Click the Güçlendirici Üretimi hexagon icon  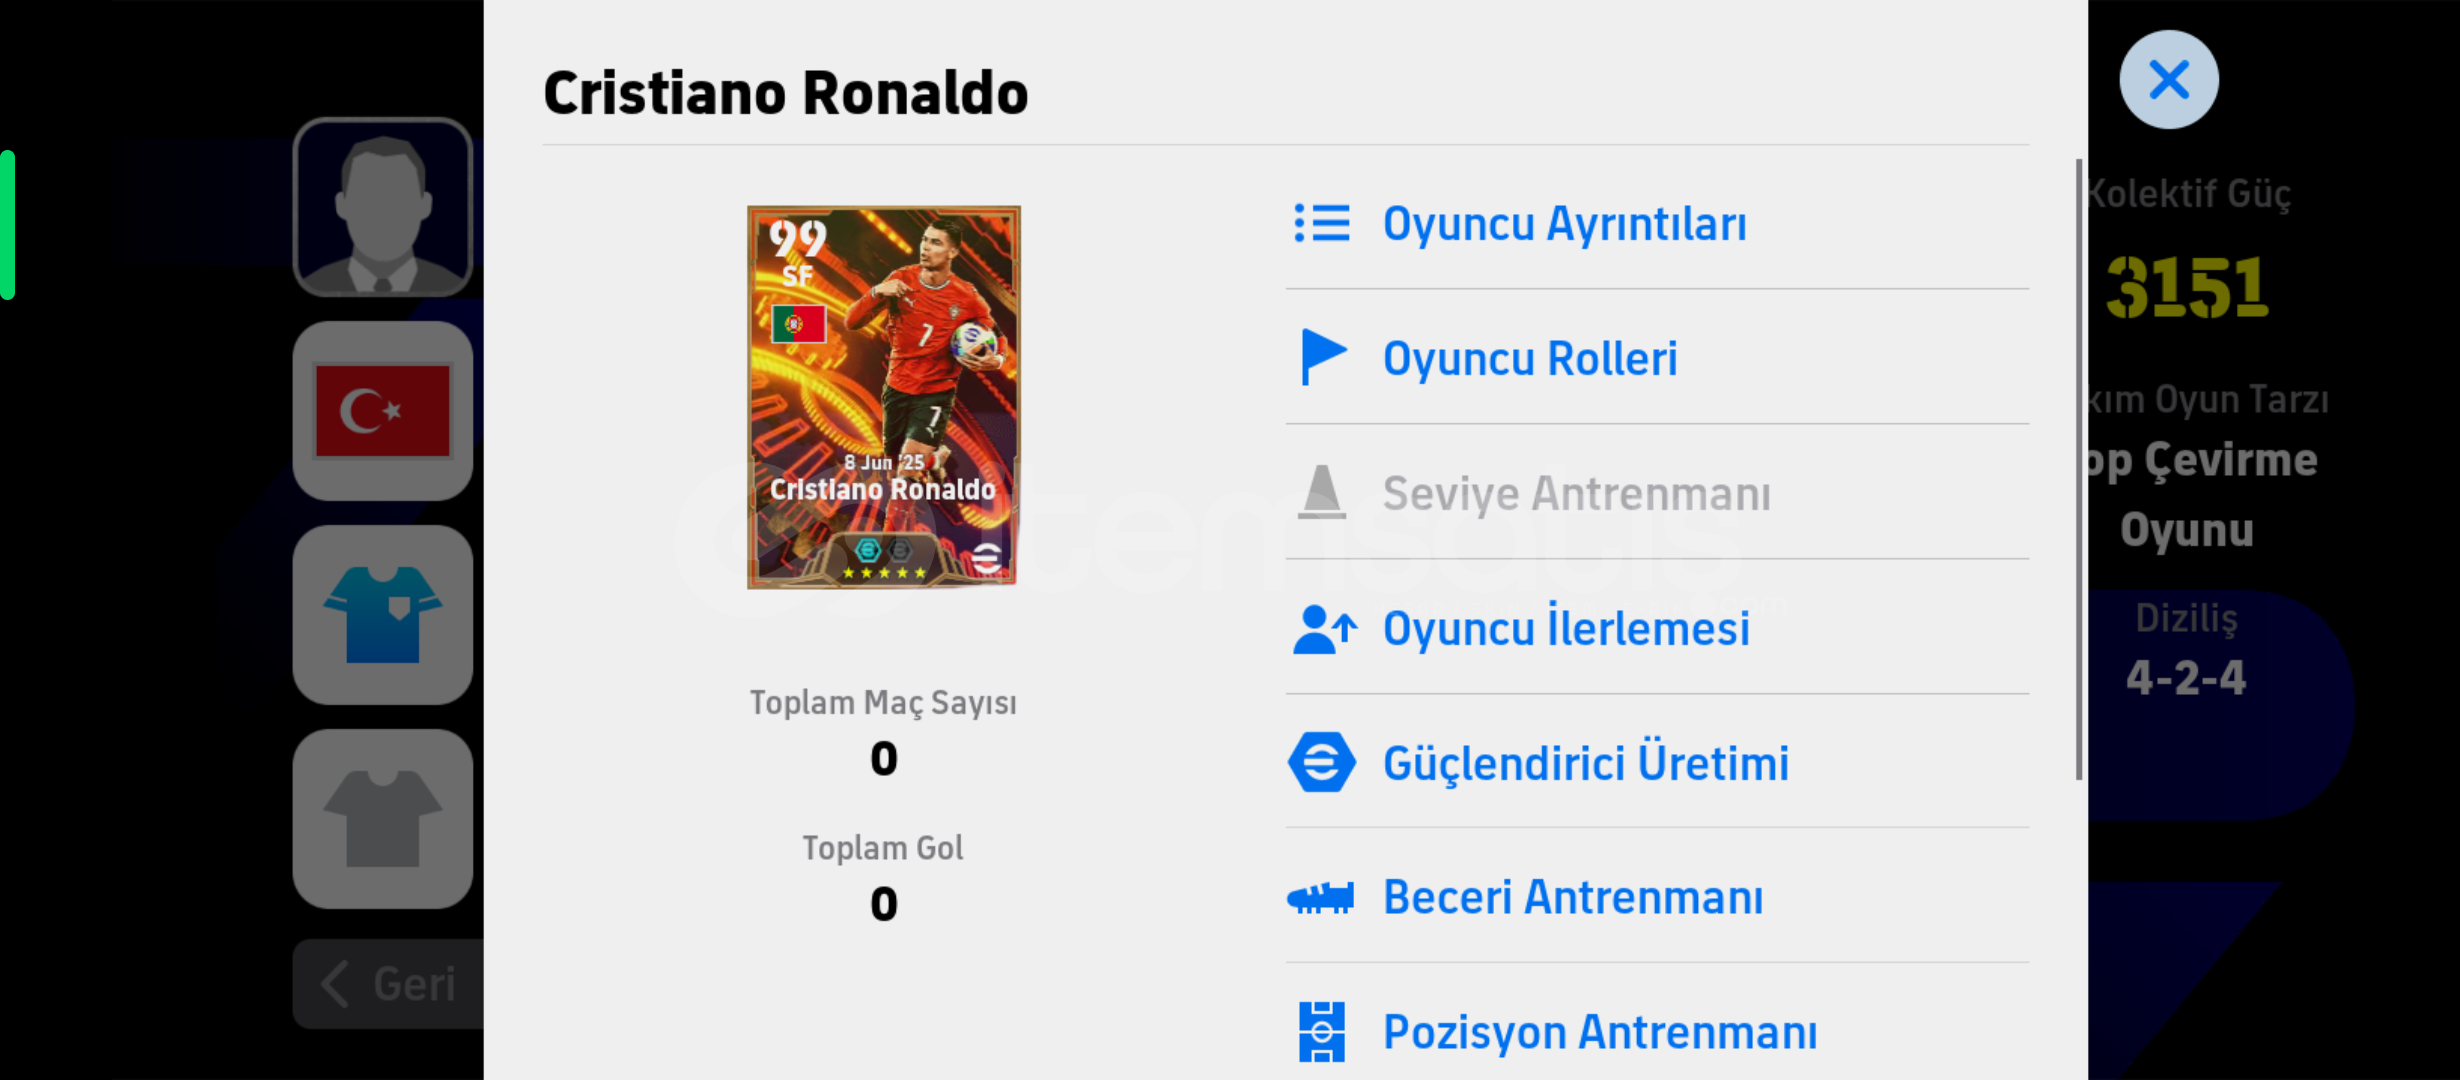(x=1321, y=762)
